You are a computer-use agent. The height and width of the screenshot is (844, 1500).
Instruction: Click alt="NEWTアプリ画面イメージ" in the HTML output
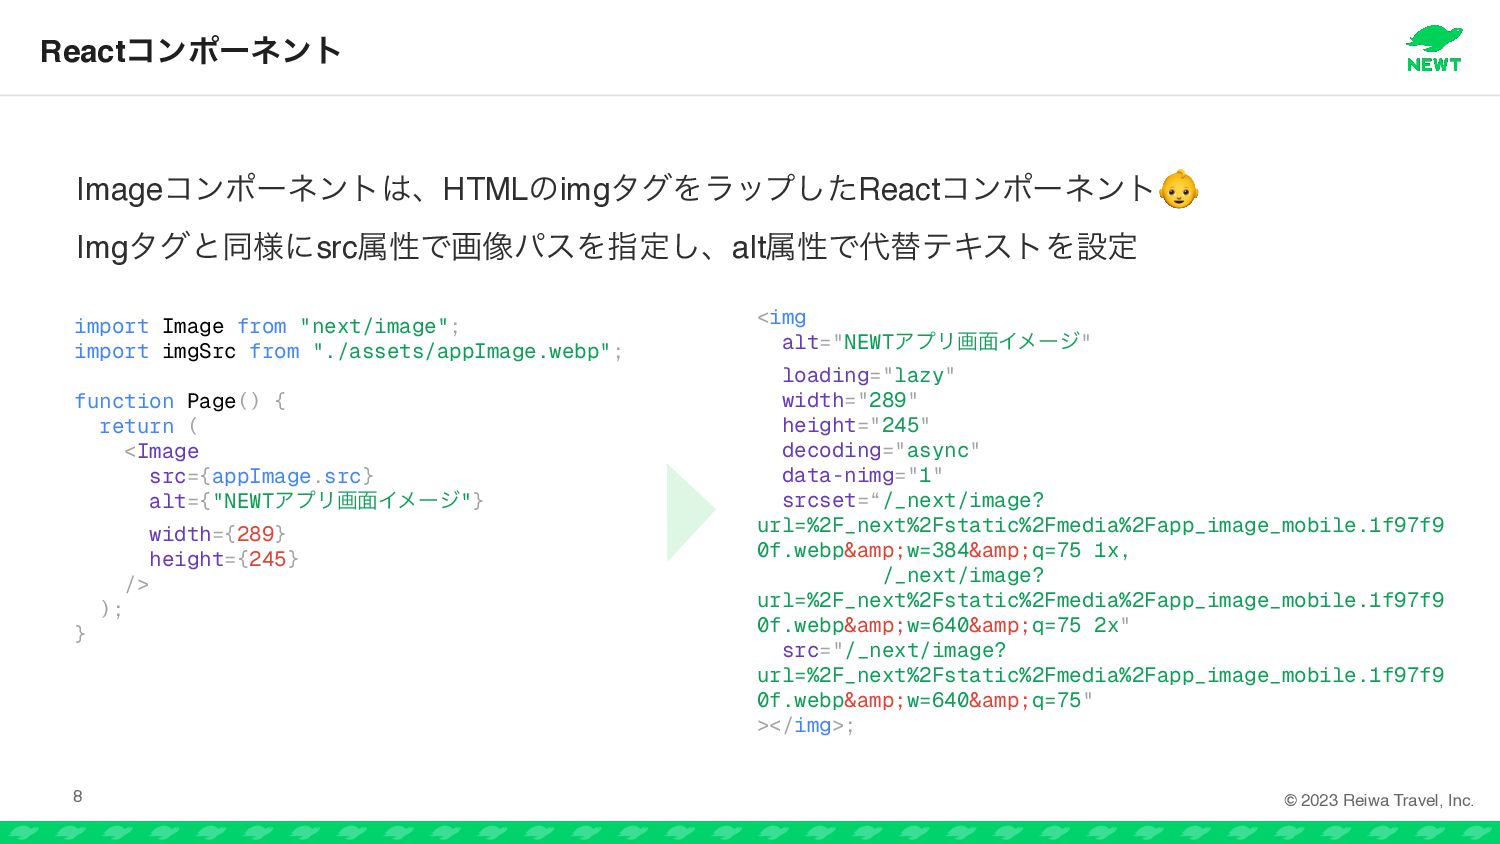936,342
